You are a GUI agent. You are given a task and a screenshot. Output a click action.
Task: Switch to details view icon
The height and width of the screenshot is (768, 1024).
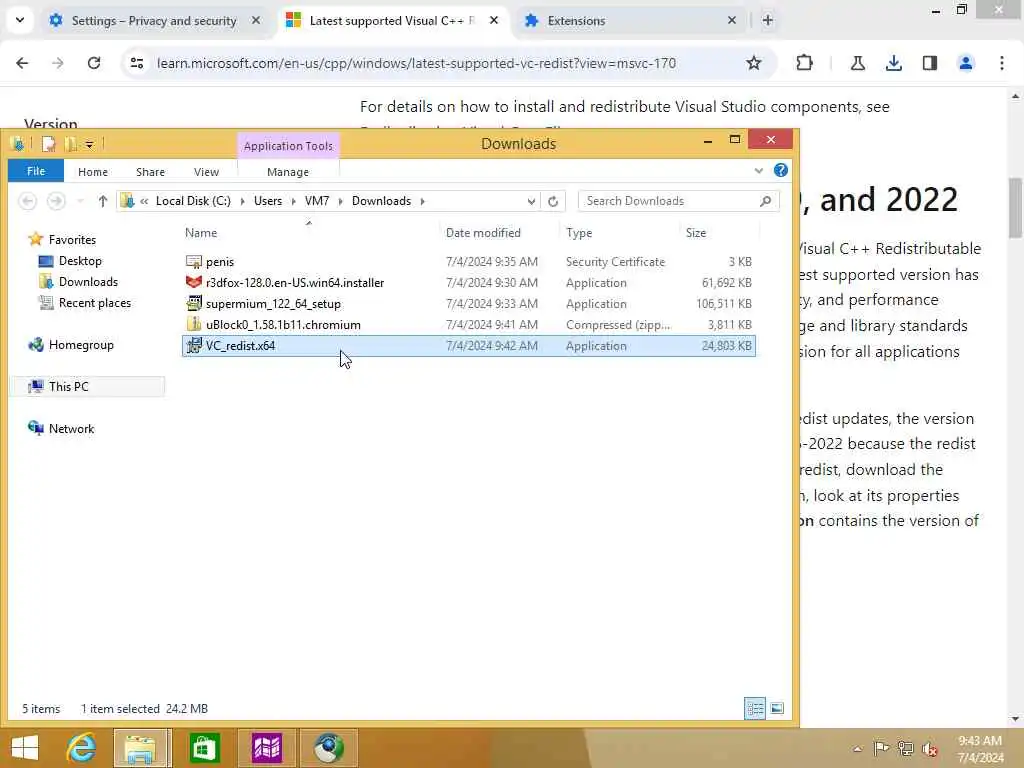pos(755,709)
